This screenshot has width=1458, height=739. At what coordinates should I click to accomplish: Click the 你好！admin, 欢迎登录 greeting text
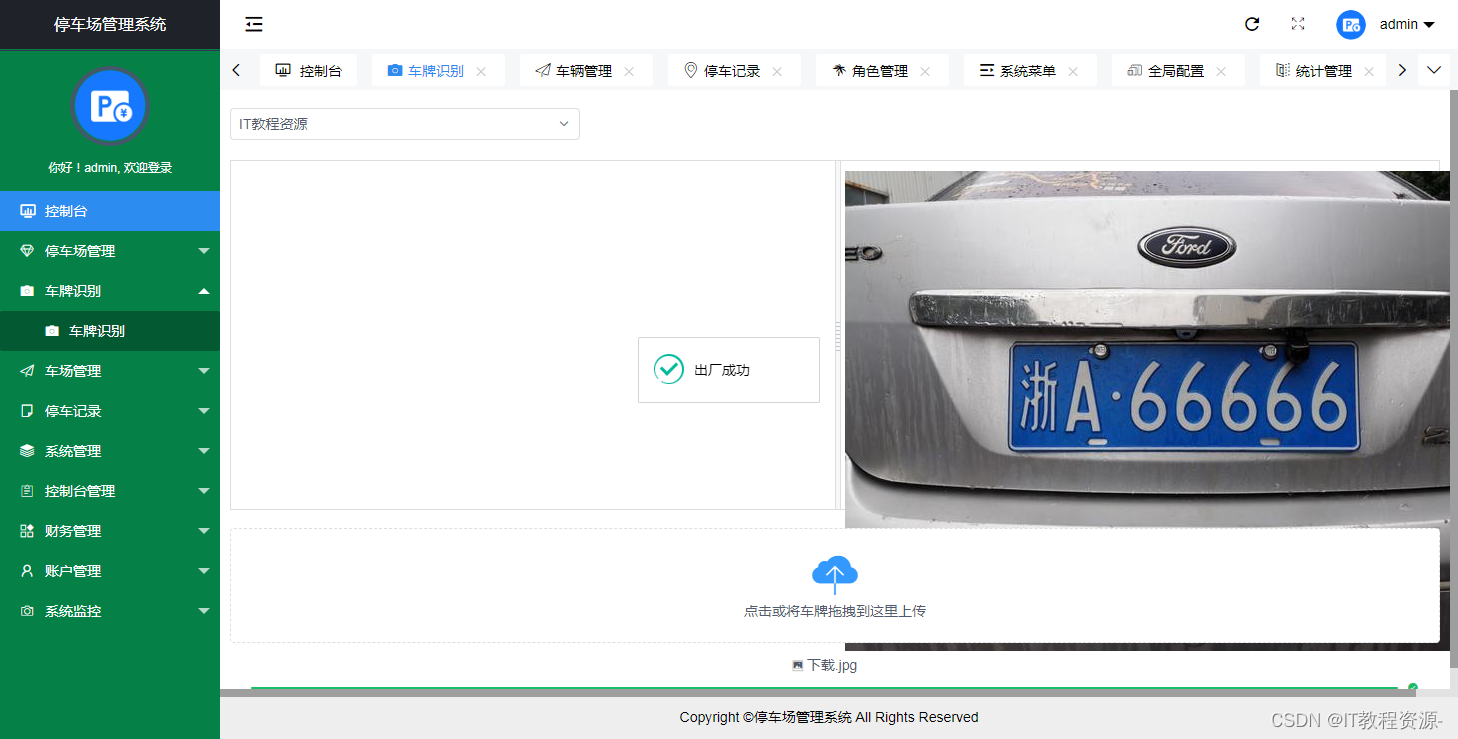[110, 168]
